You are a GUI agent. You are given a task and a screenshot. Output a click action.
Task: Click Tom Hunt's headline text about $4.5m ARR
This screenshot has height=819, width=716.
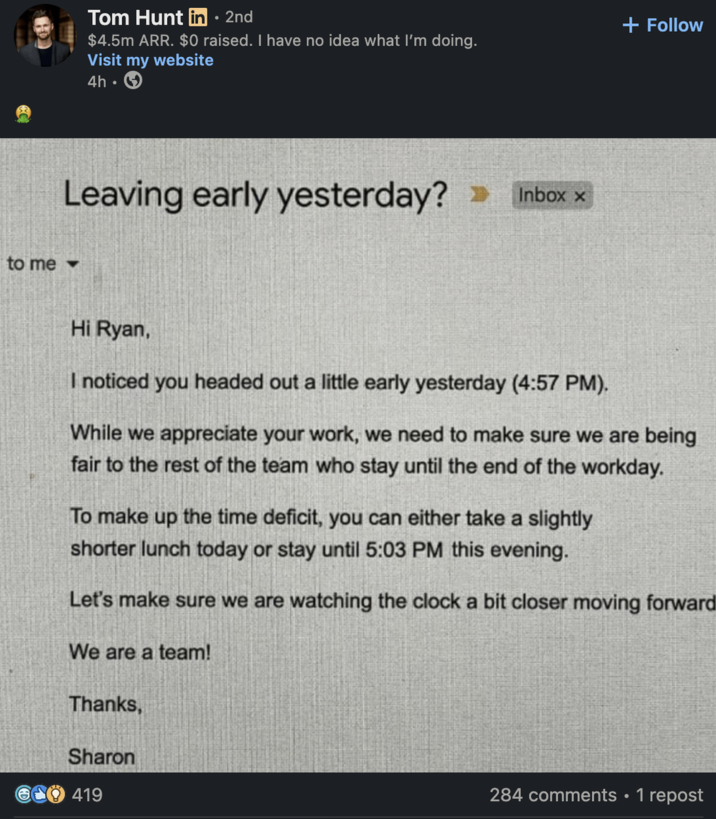click(x=282, y=41)
